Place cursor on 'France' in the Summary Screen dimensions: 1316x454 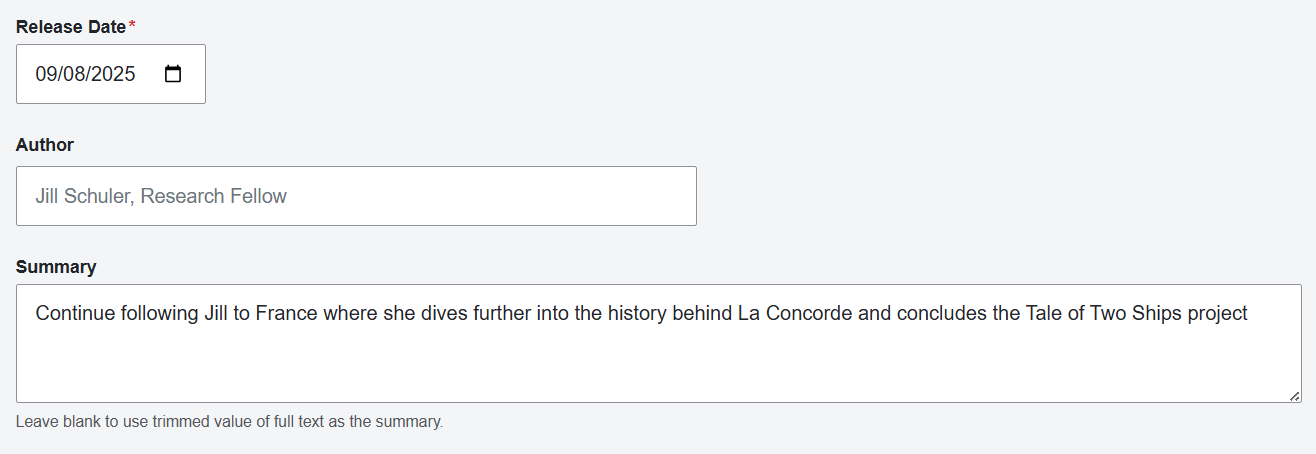(x=285, y=314)
